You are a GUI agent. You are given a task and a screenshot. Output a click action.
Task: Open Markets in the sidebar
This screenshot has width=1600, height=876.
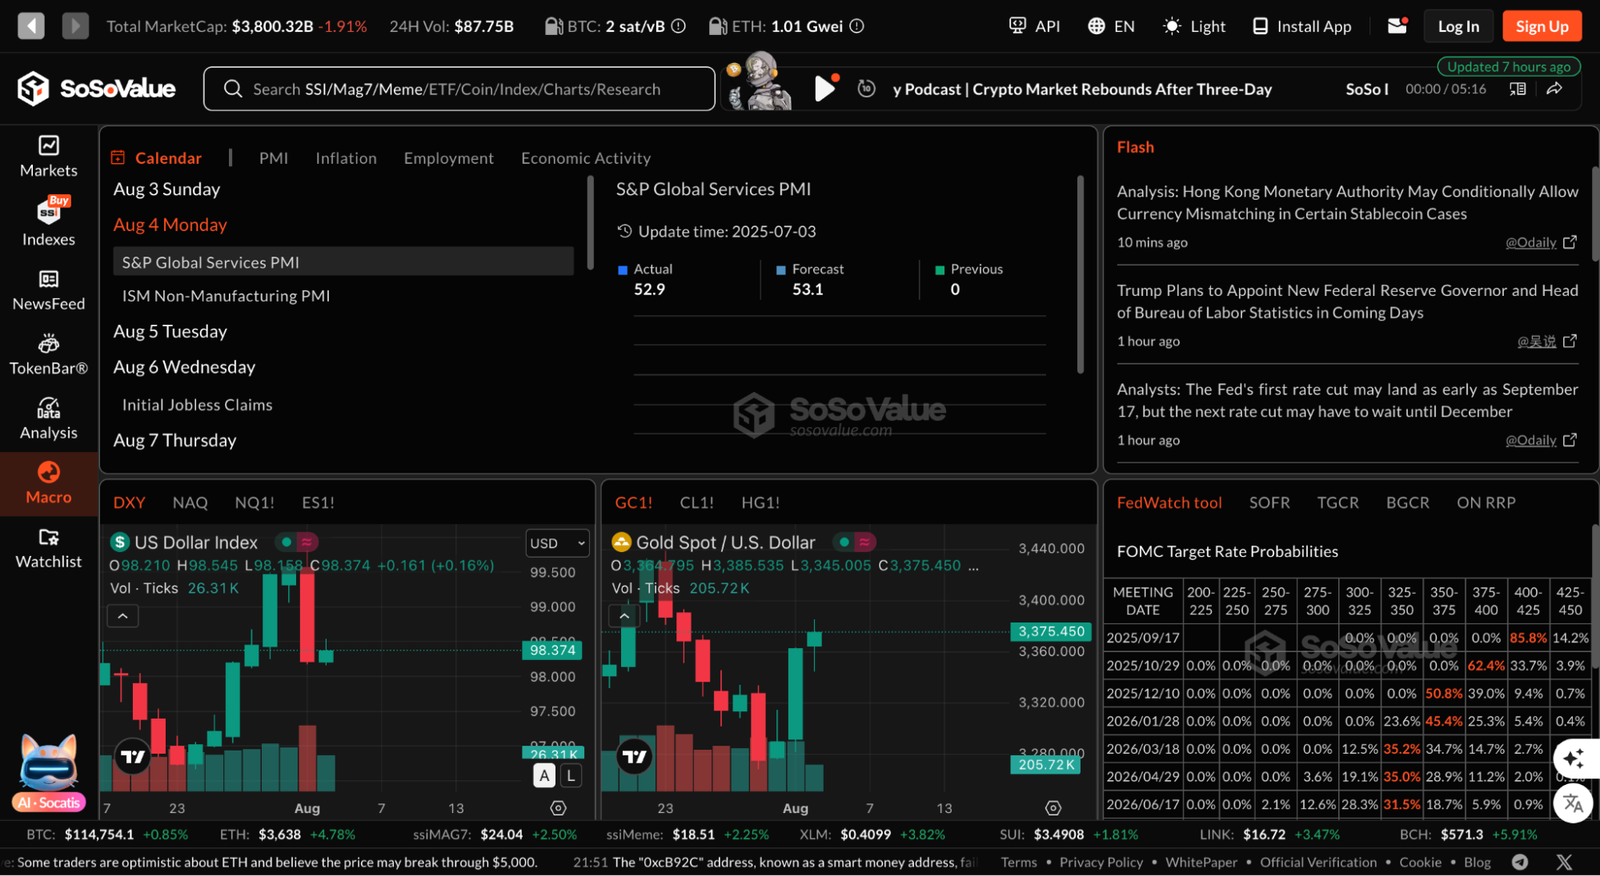[x=48, y=157]
